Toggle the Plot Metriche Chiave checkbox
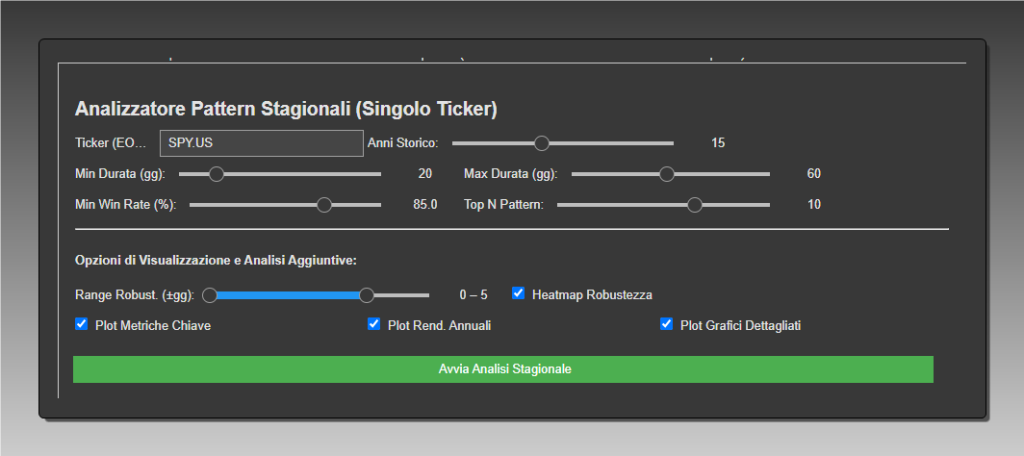 pos(82,324)
